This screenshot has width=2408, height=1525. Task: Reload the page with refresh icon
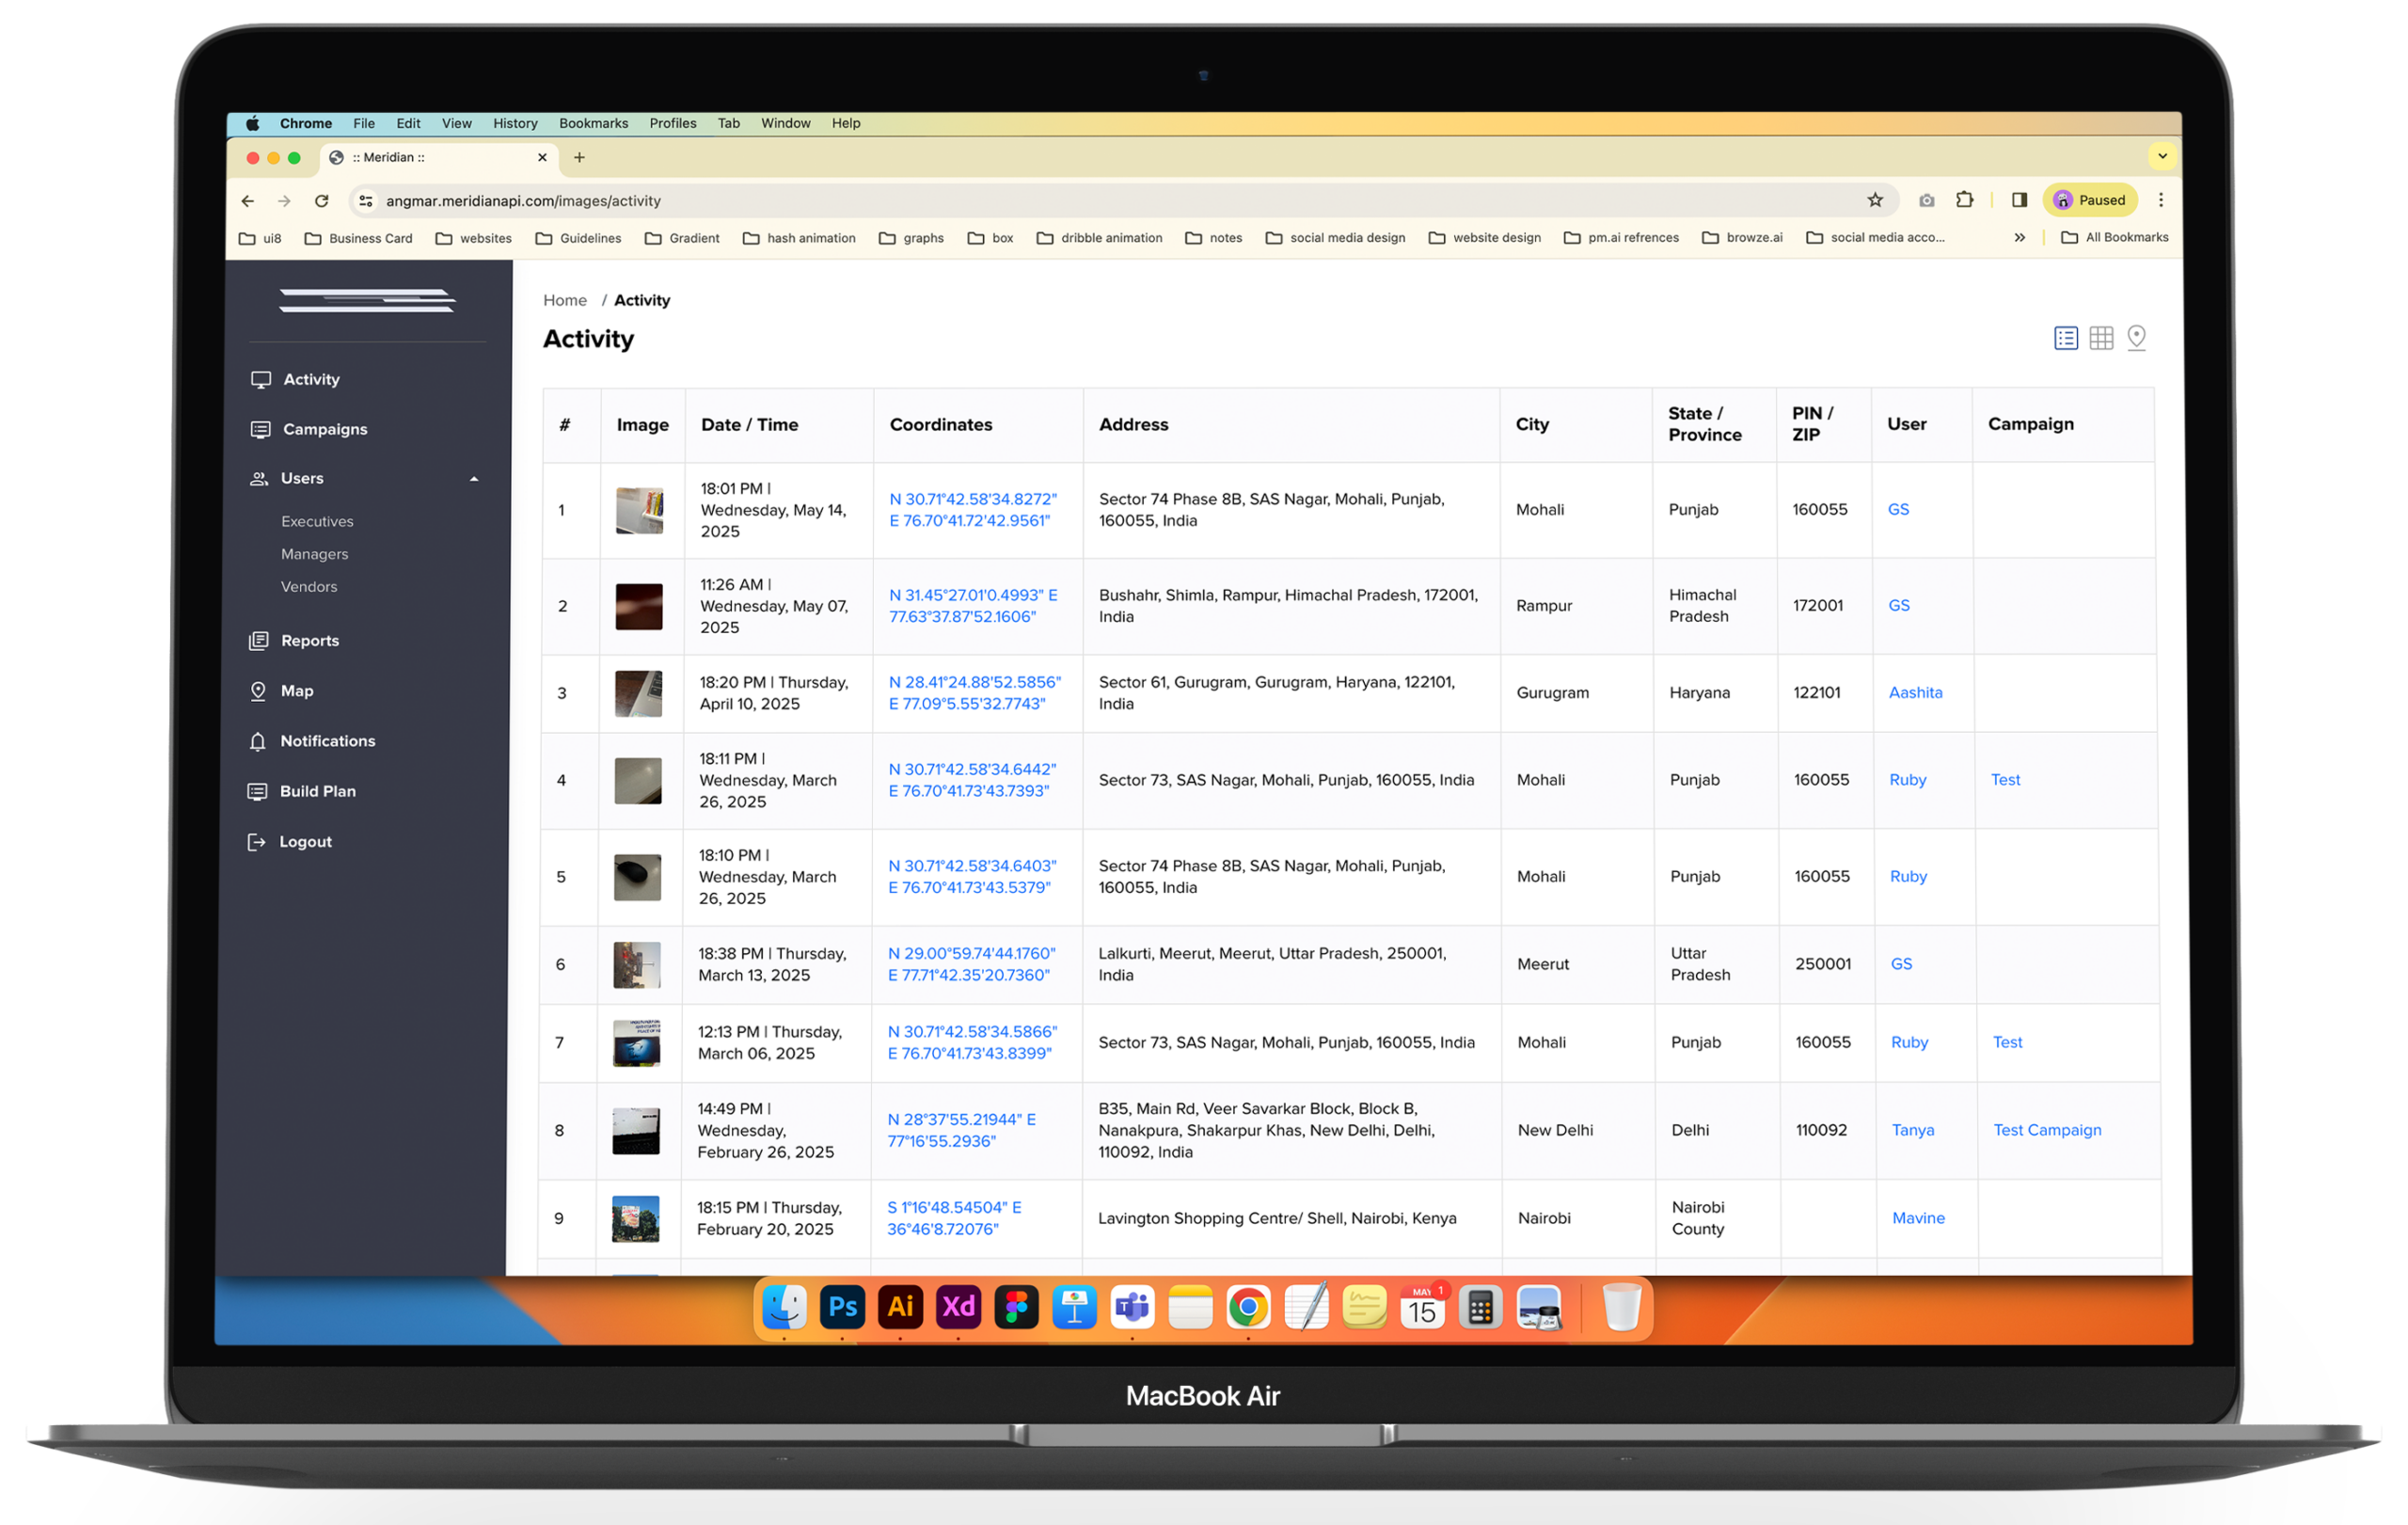click(x=321, y=201)
